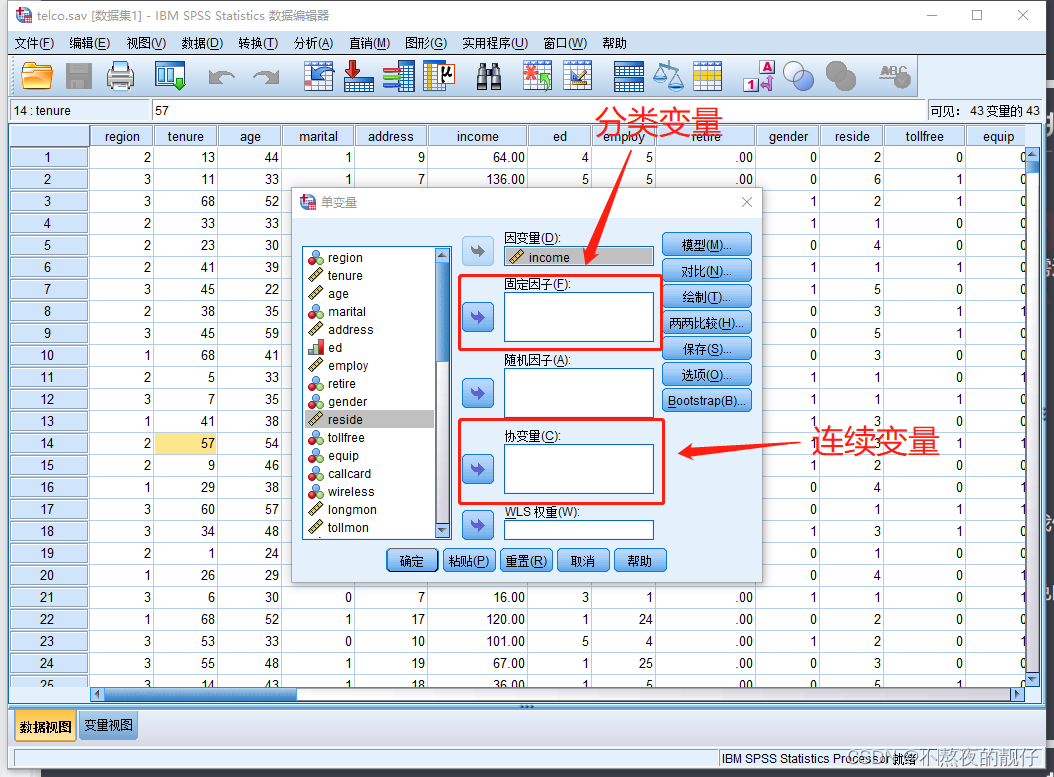Undo with the left curved arrow
The image size is (1054, 777).
pos(222,77)
